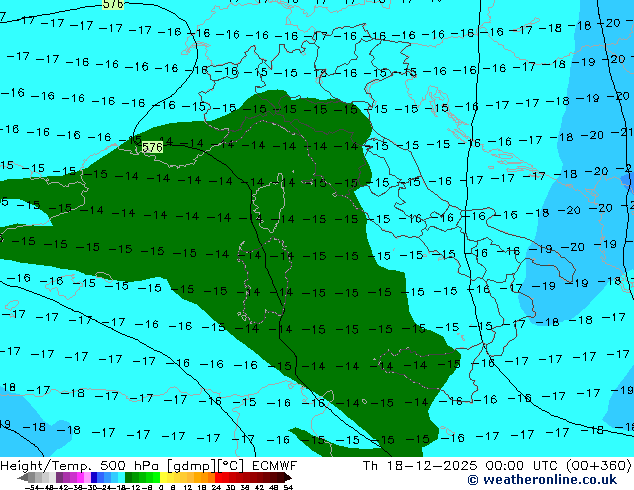The width and height of the screenshot is (634, 490).
Task: Click the dark maroon right arrow of scale
Action: 287,477
